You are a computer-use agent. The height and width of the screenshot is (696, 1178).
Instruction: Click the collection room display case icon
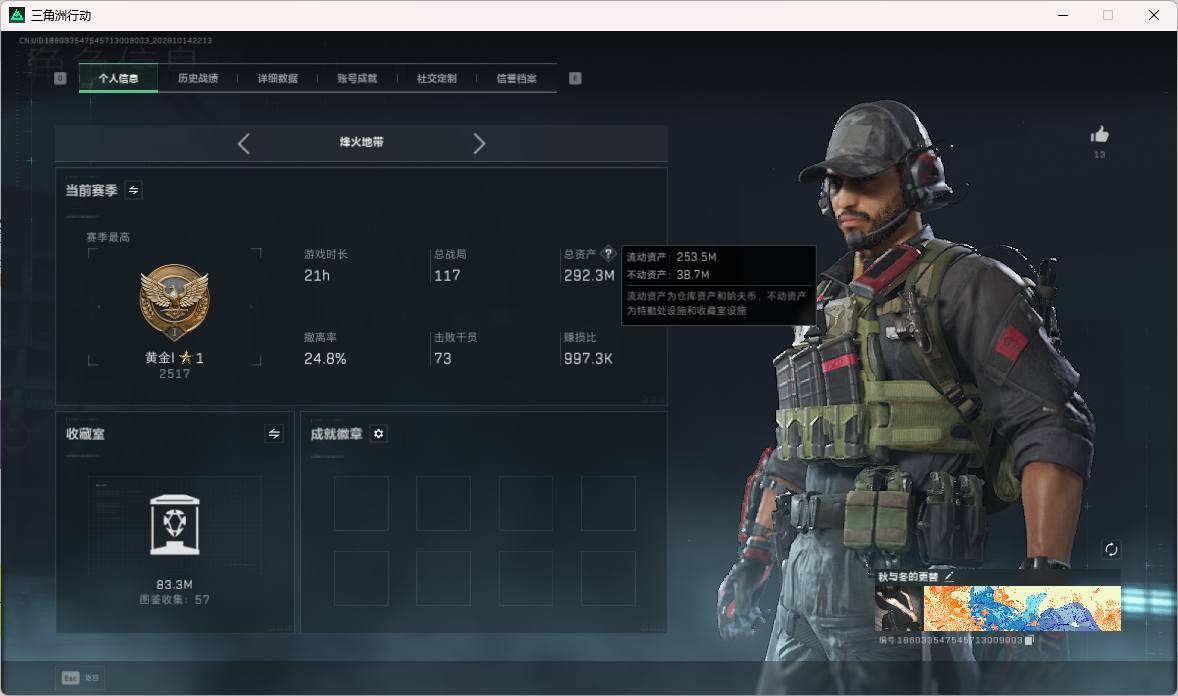coord(175,525)
